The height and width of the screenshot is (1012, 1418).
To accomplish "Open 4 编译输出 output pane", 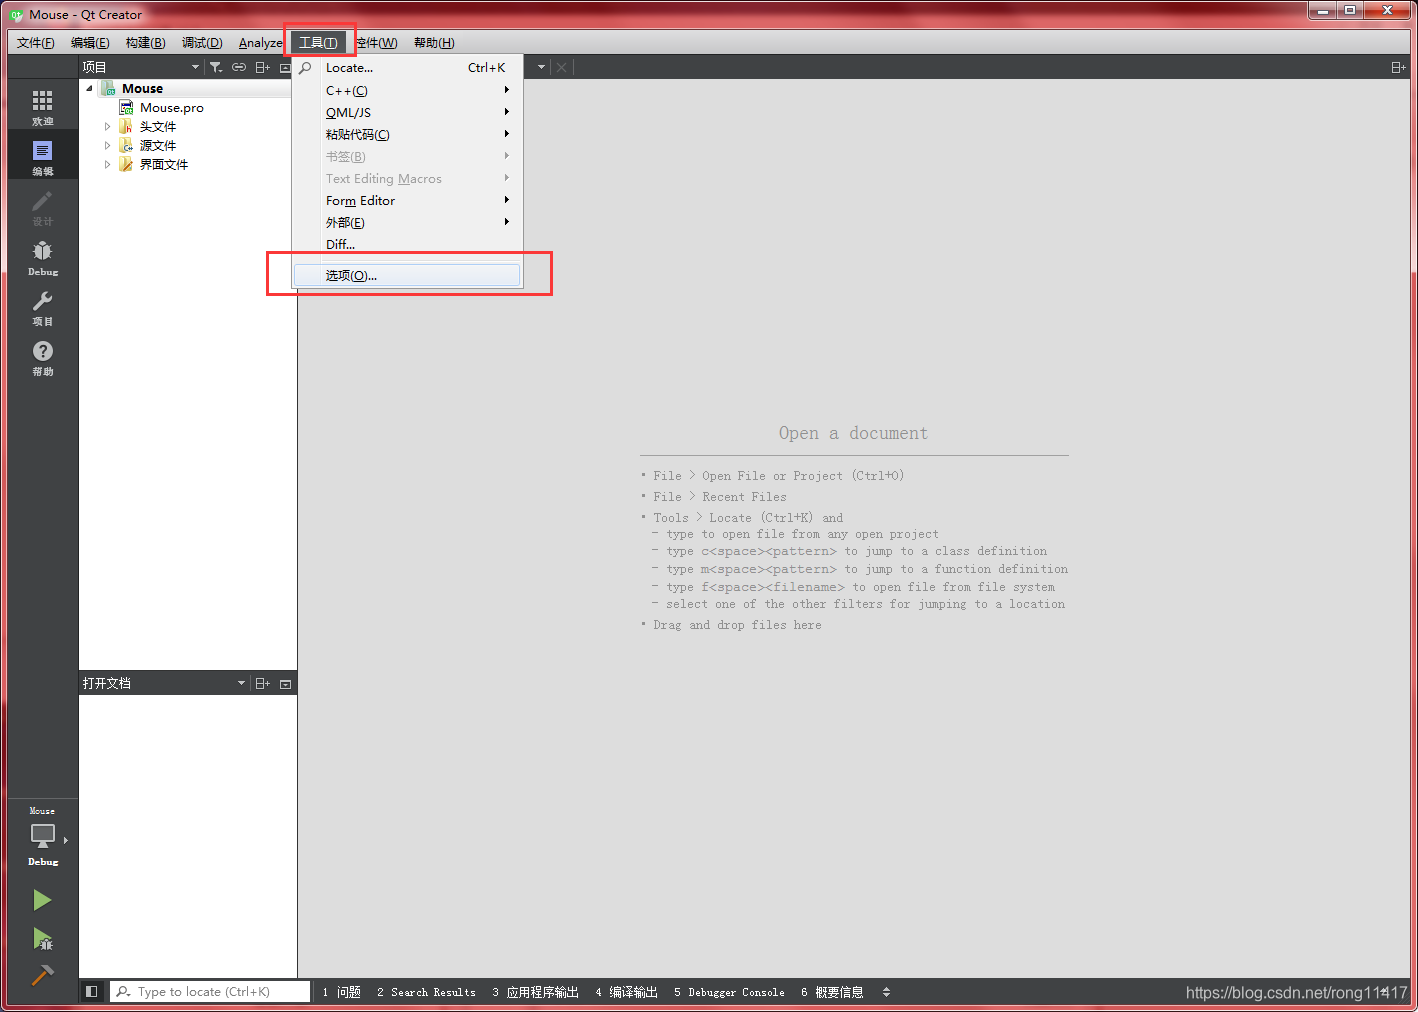I will pyautogui.click(x=625, y=991).
